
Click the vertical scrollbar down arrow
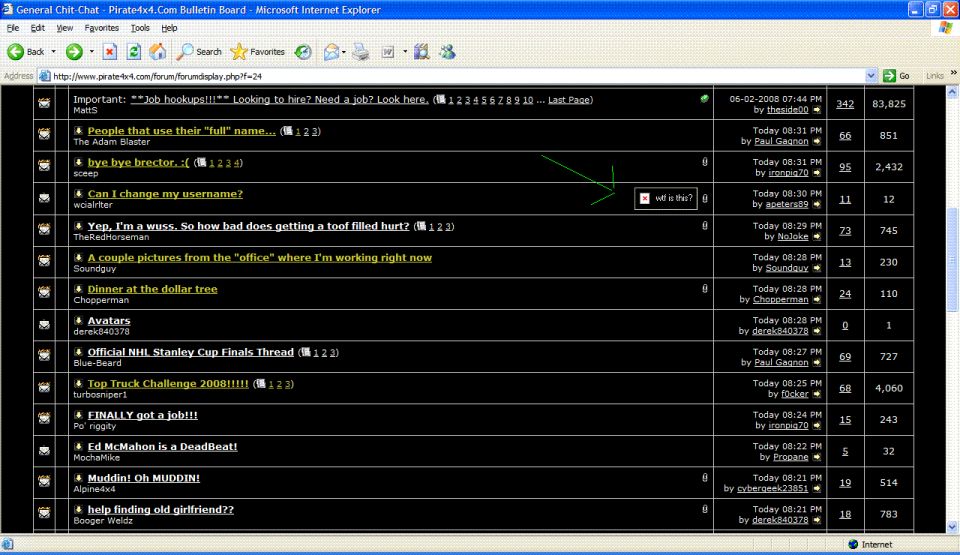952,526
